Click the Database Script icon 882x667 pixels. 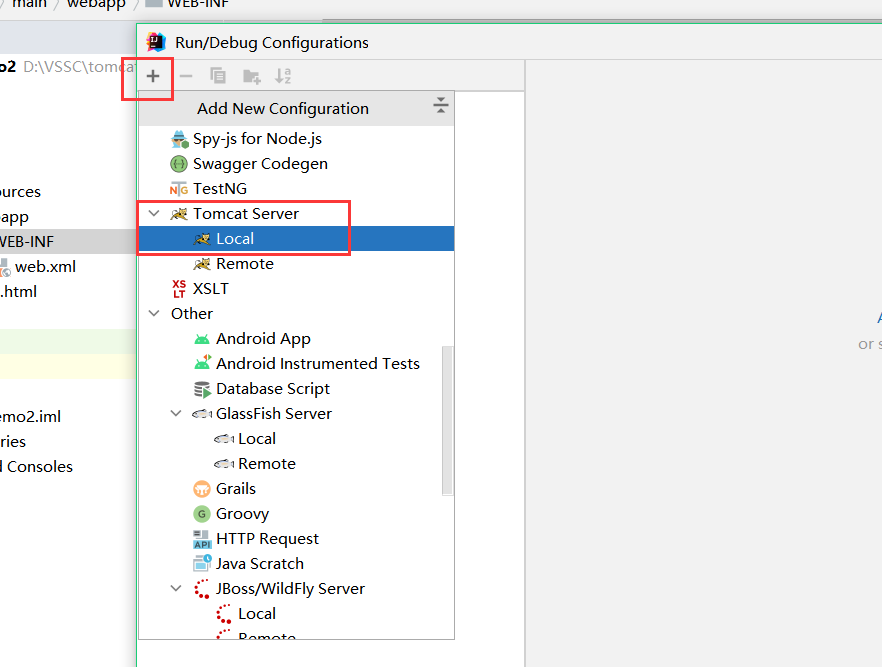(x=202, y=389)
